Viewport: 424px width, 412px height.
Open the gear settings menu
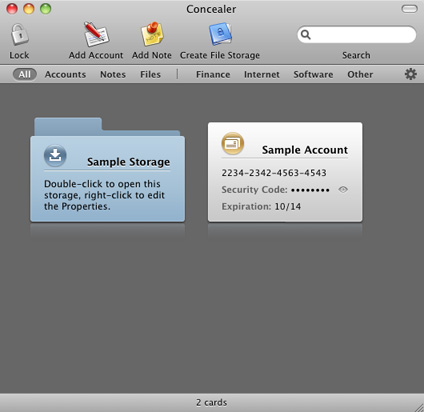coord(410,74)
